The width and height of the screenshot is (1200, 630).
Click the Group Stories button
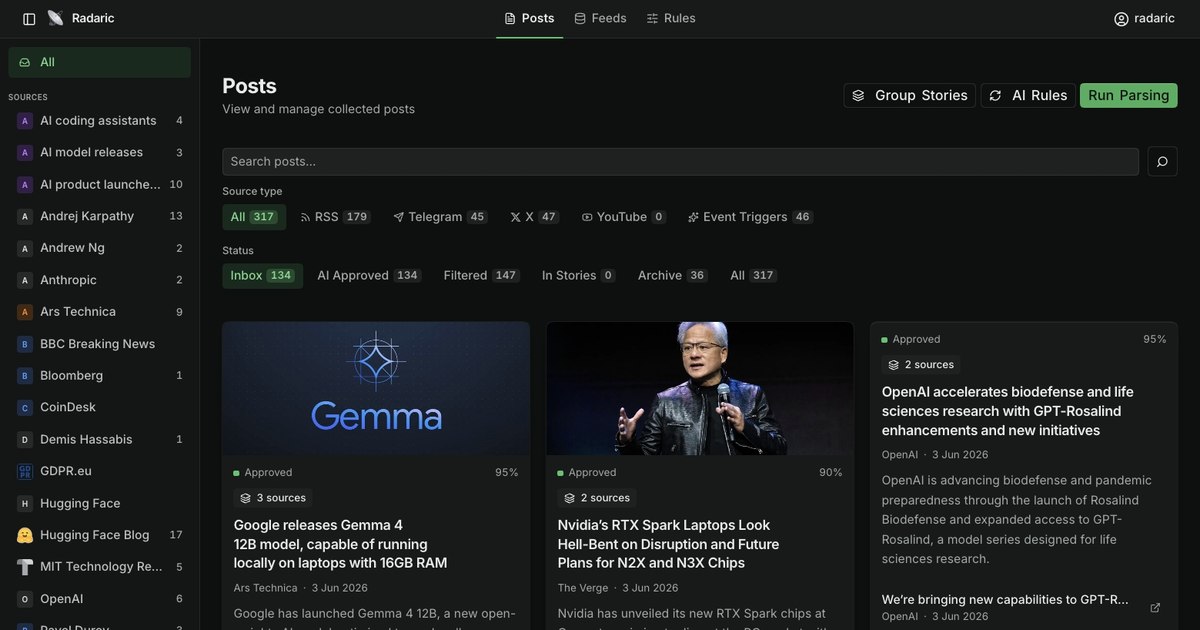910,96
